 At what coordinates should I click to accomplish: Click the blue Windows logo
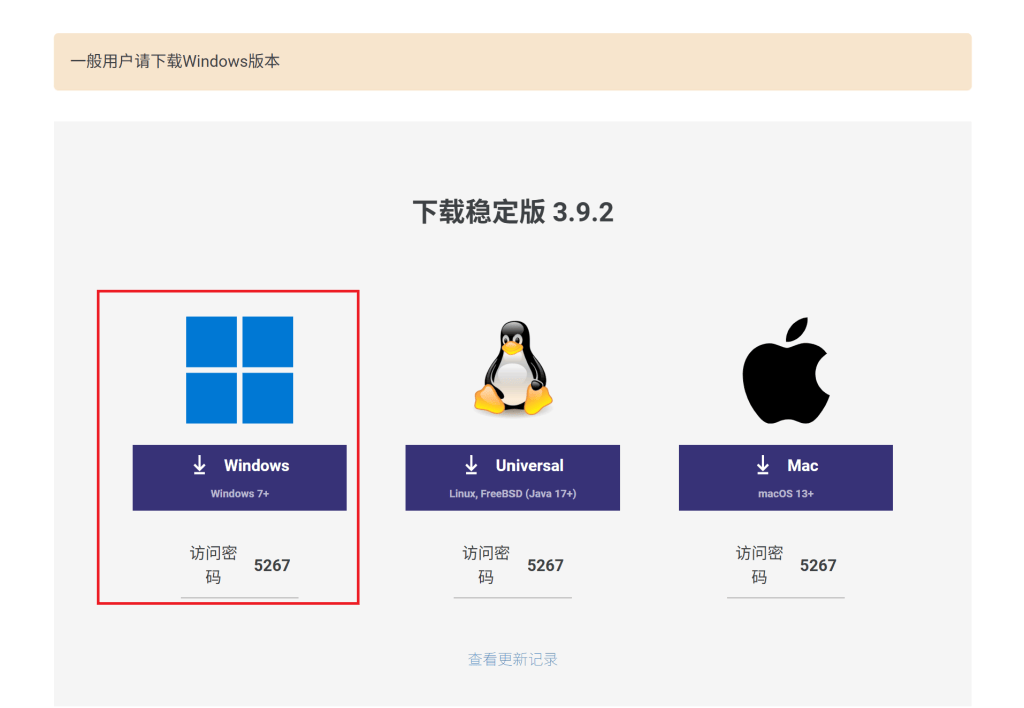[239, 370]
